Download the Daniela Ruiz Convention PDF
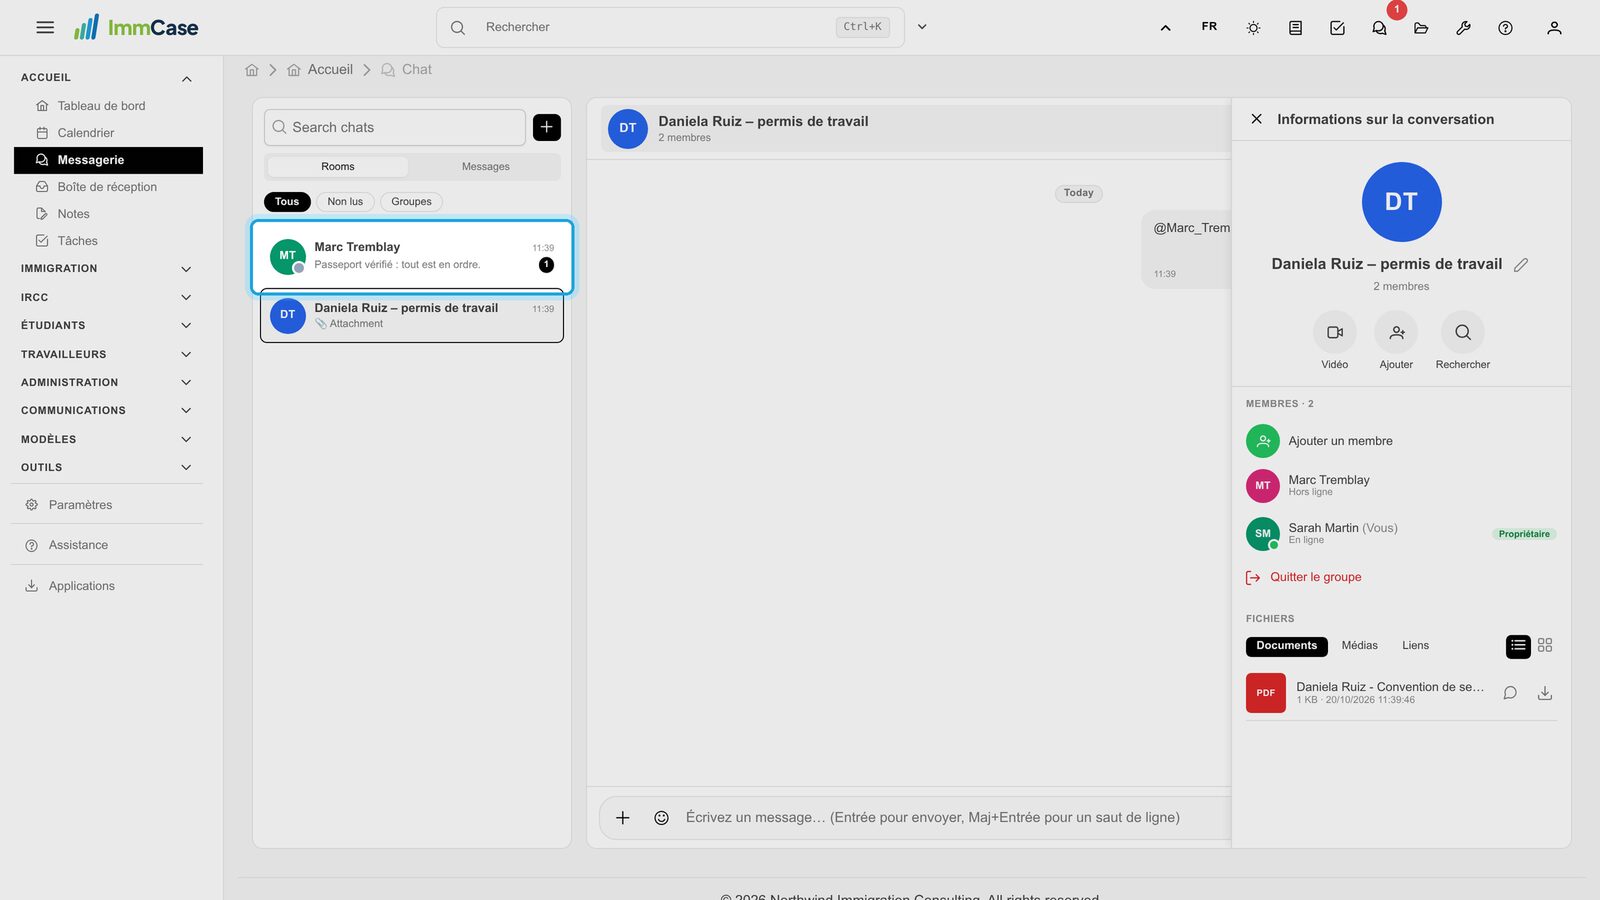Viewport: 1600px width, 900px height. (x=1544, y=693)
